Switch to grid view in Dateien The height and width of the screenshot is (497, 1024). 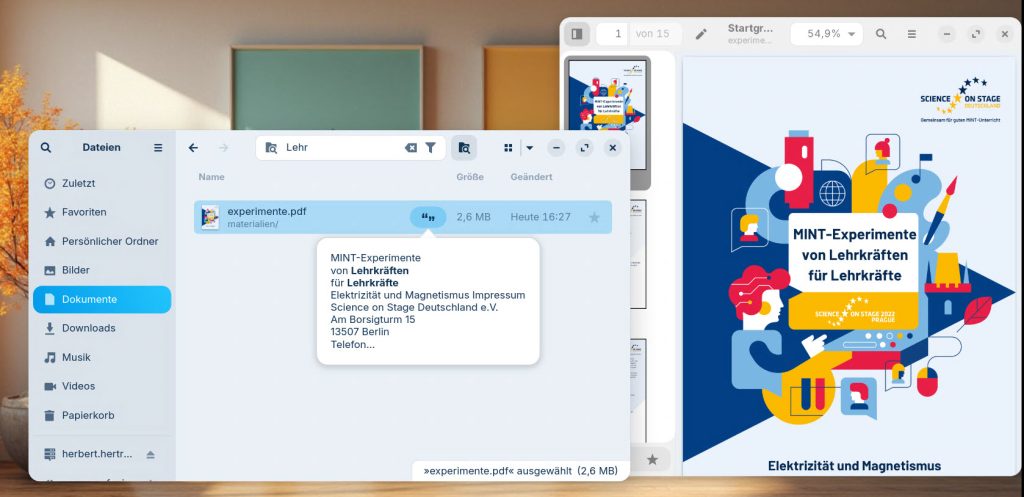[508, 148]
